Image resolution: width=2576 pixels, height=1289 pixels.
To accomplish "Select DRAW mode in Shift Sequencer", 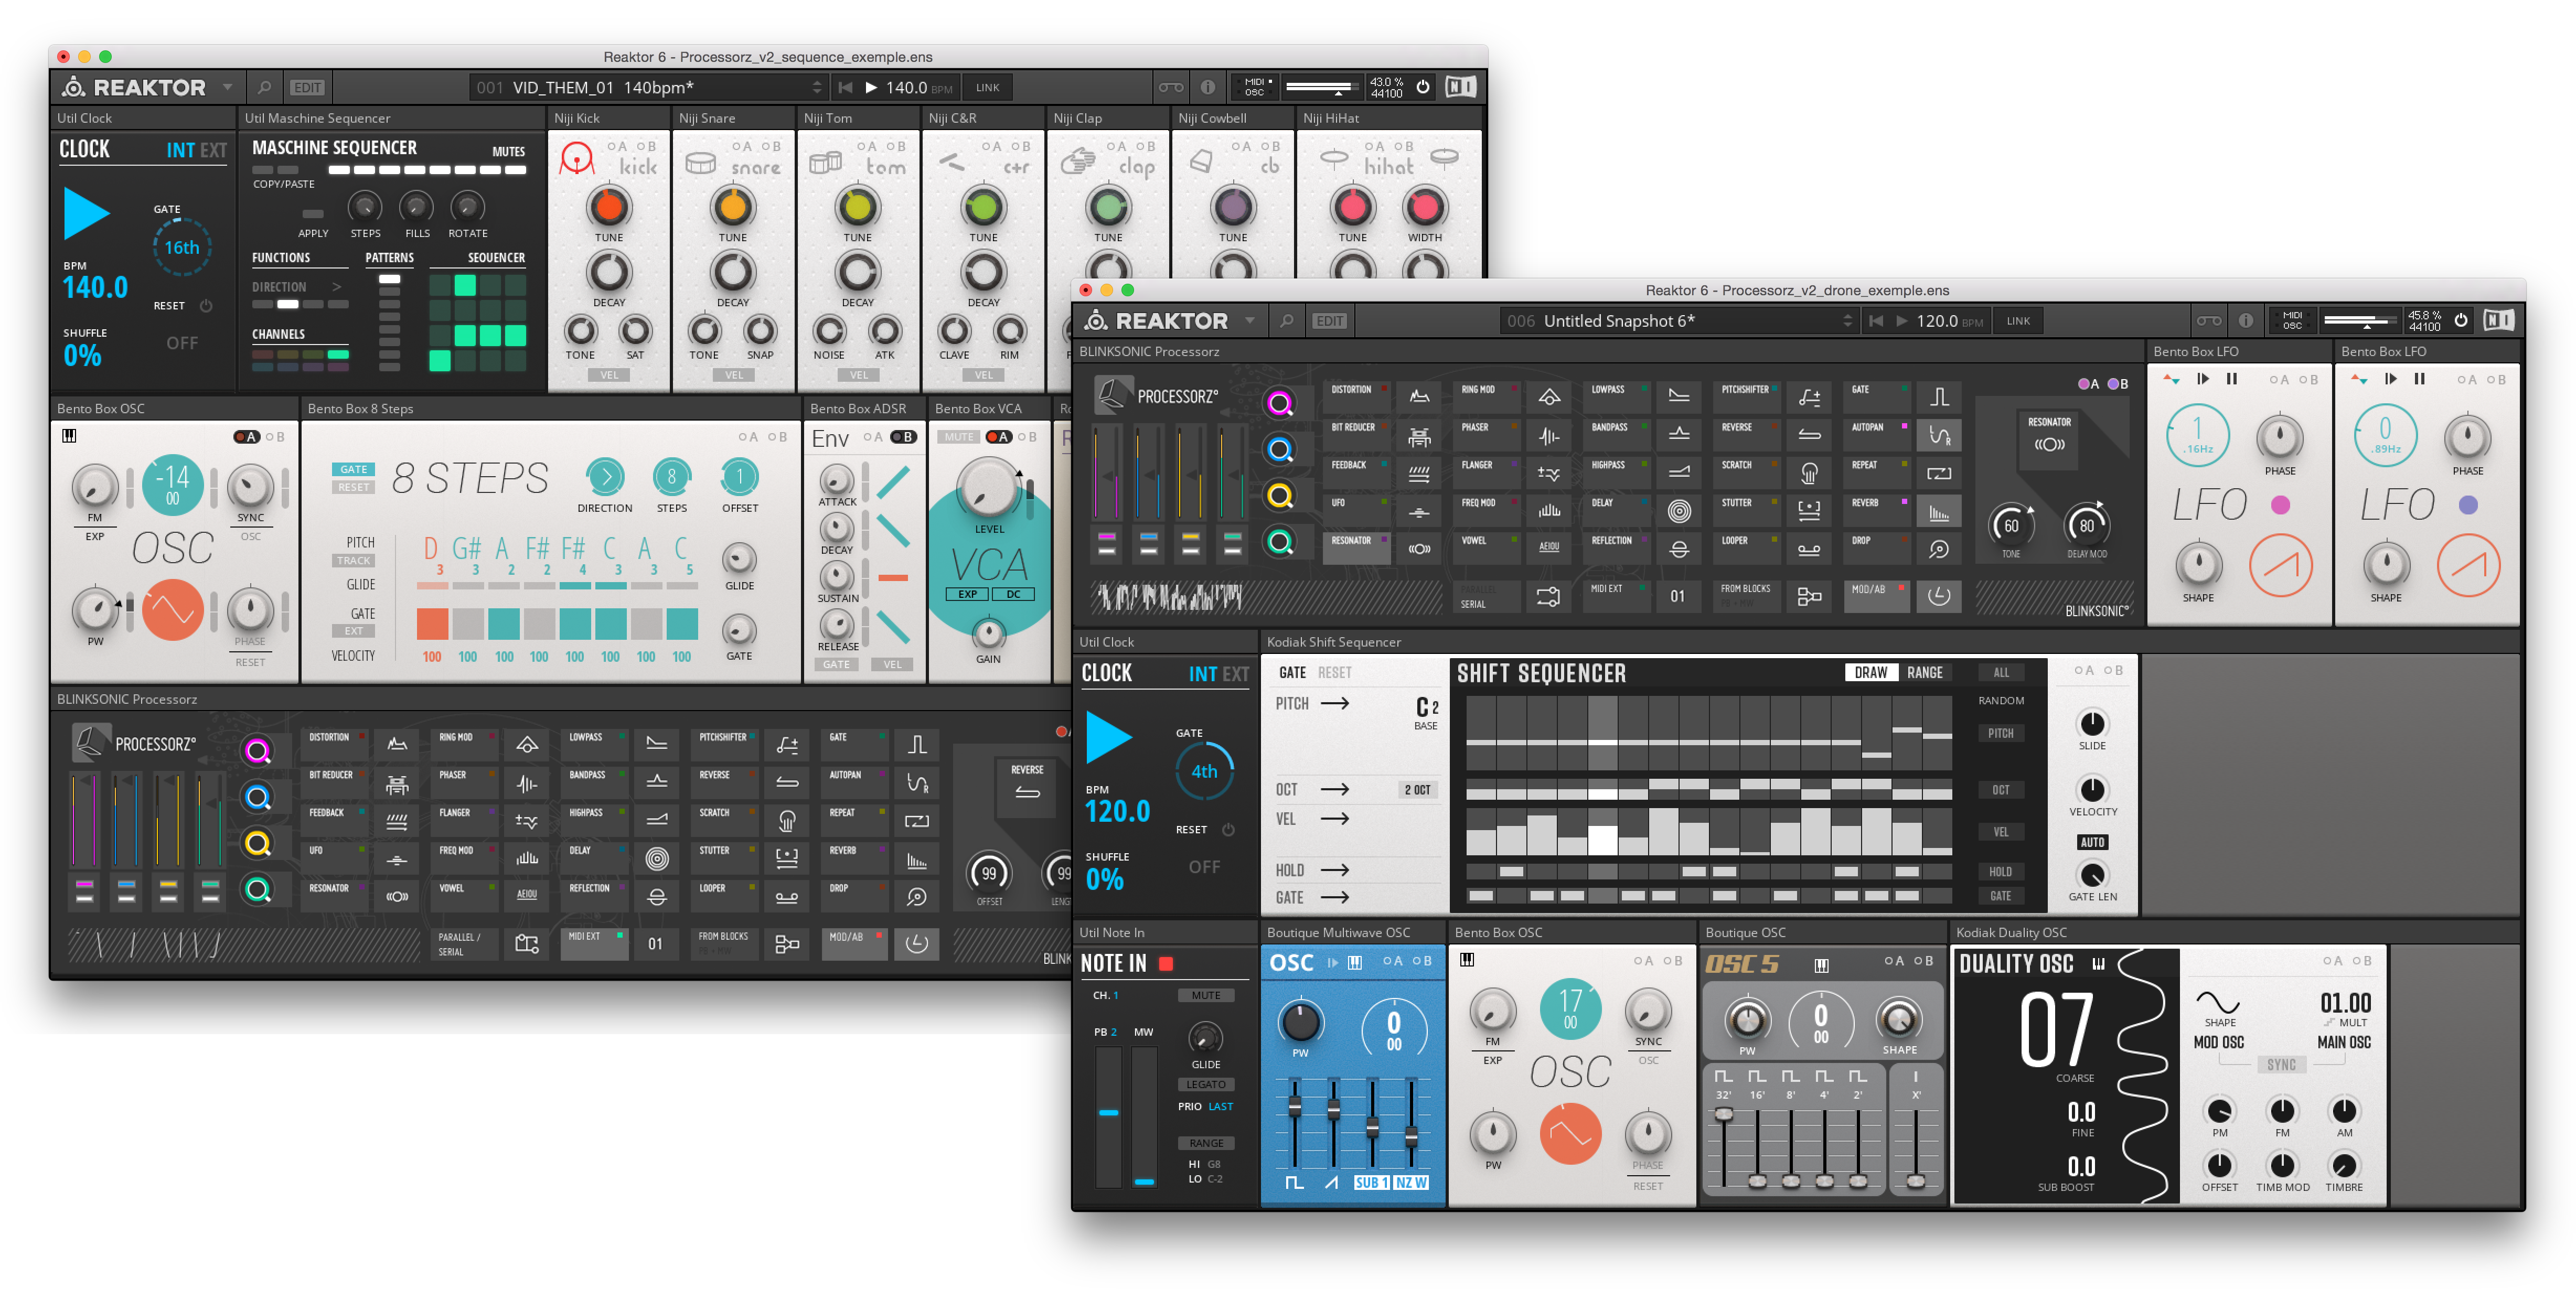I will [x=1871, y=673].
